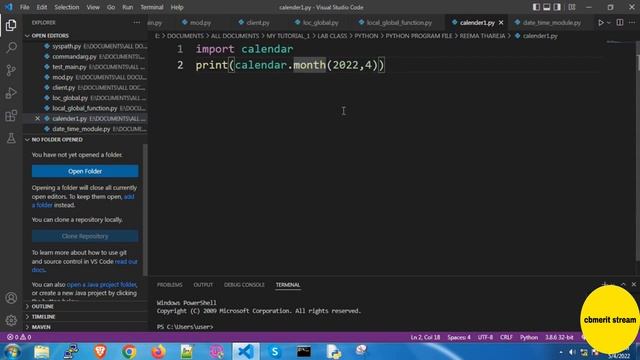This screenshot has height=360, width=640.
Task: Collapse the Open Editors section
Action: [x=85, y=36]
